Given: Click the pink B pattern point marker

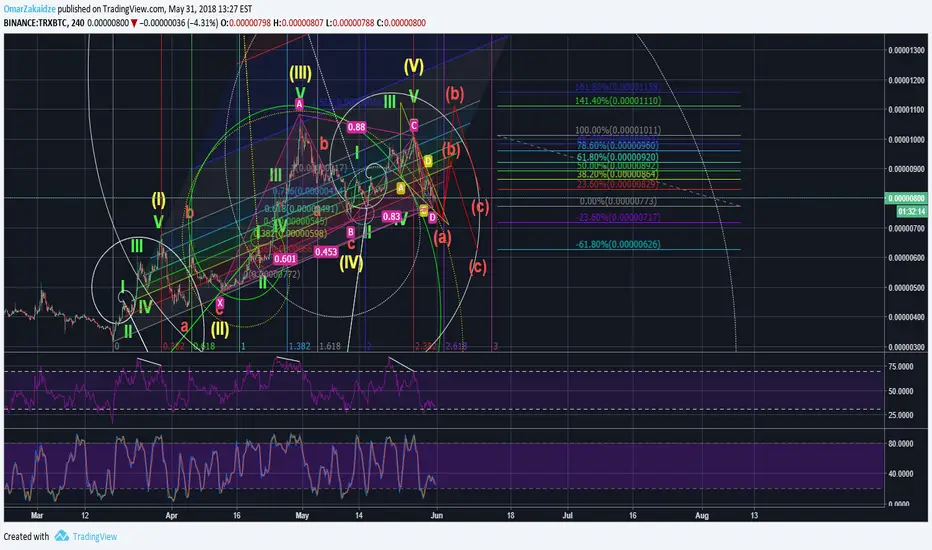Looking at the screenshot, I should 351,232.
